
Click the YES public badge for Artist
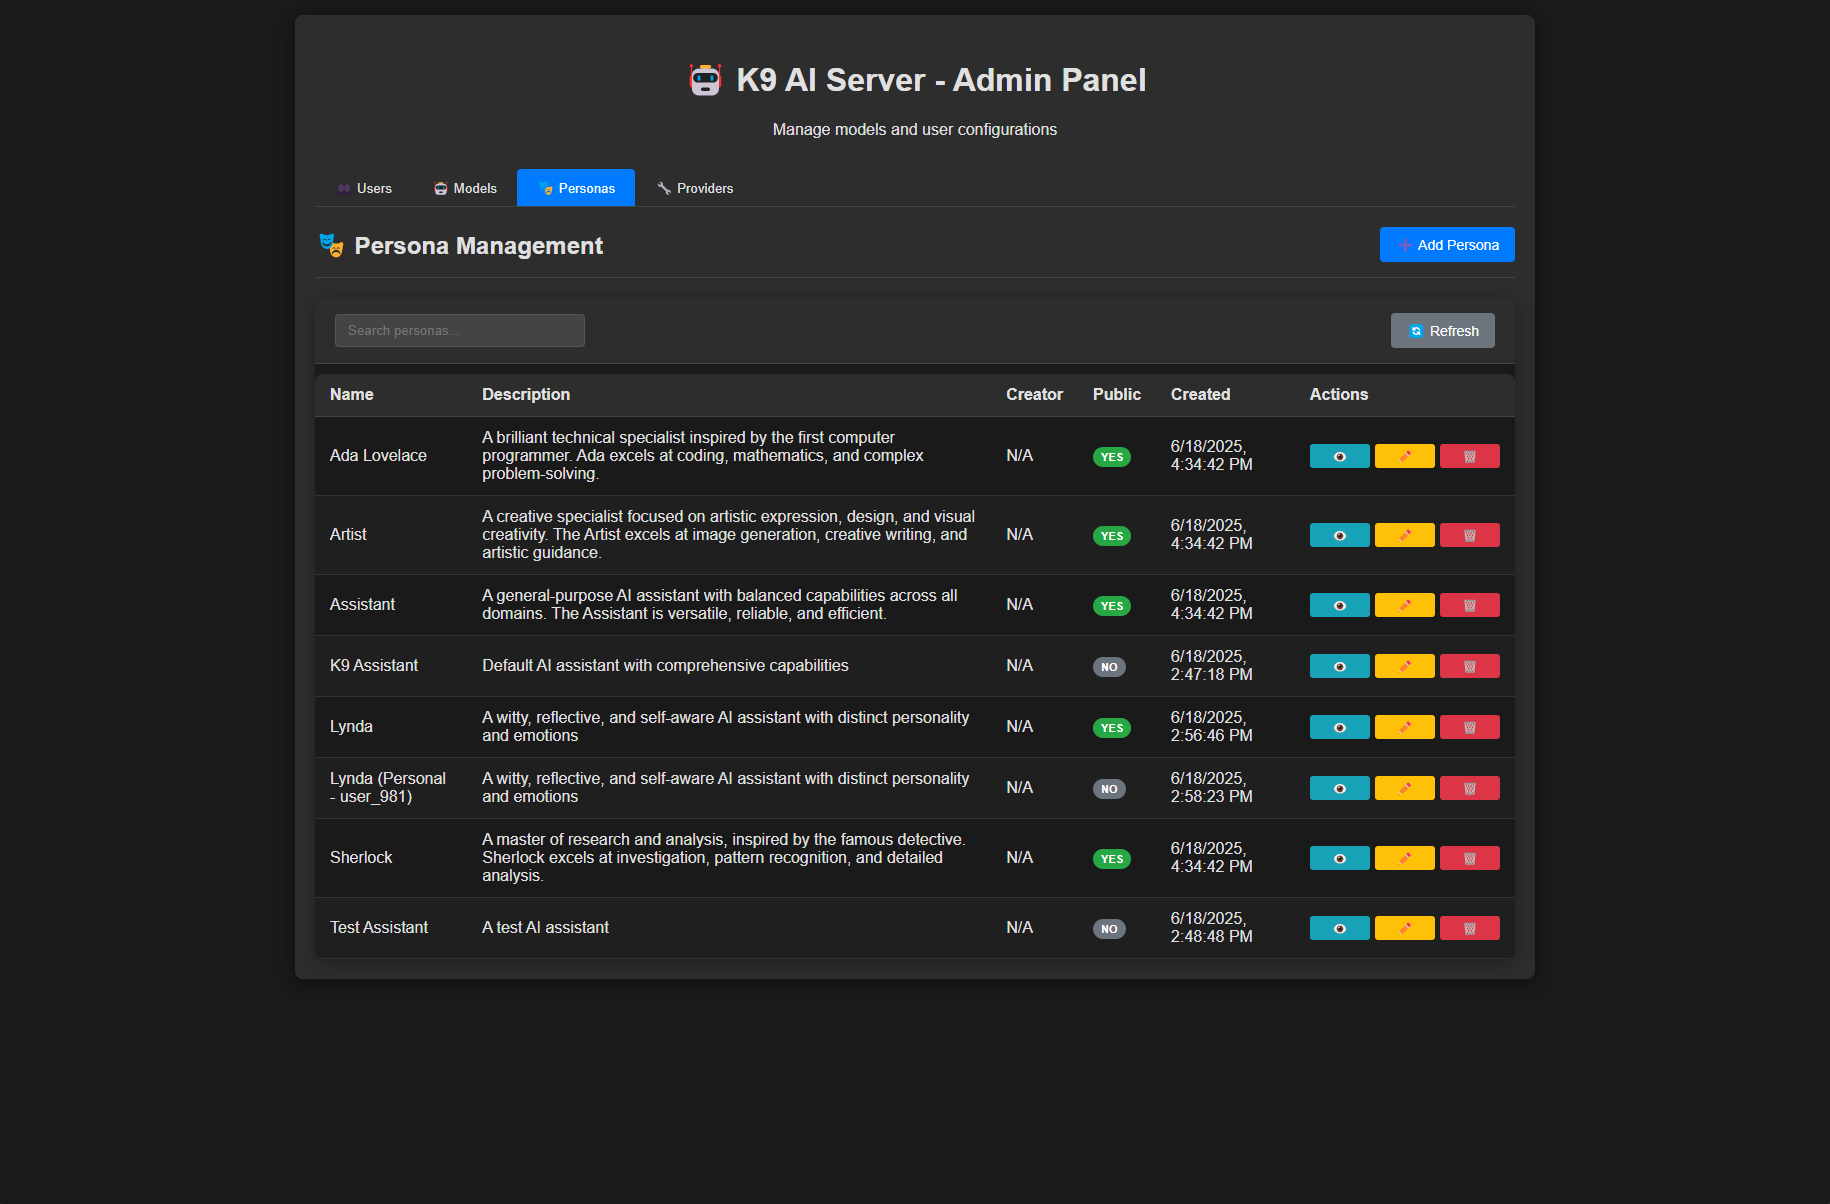tap(1111, 536)
